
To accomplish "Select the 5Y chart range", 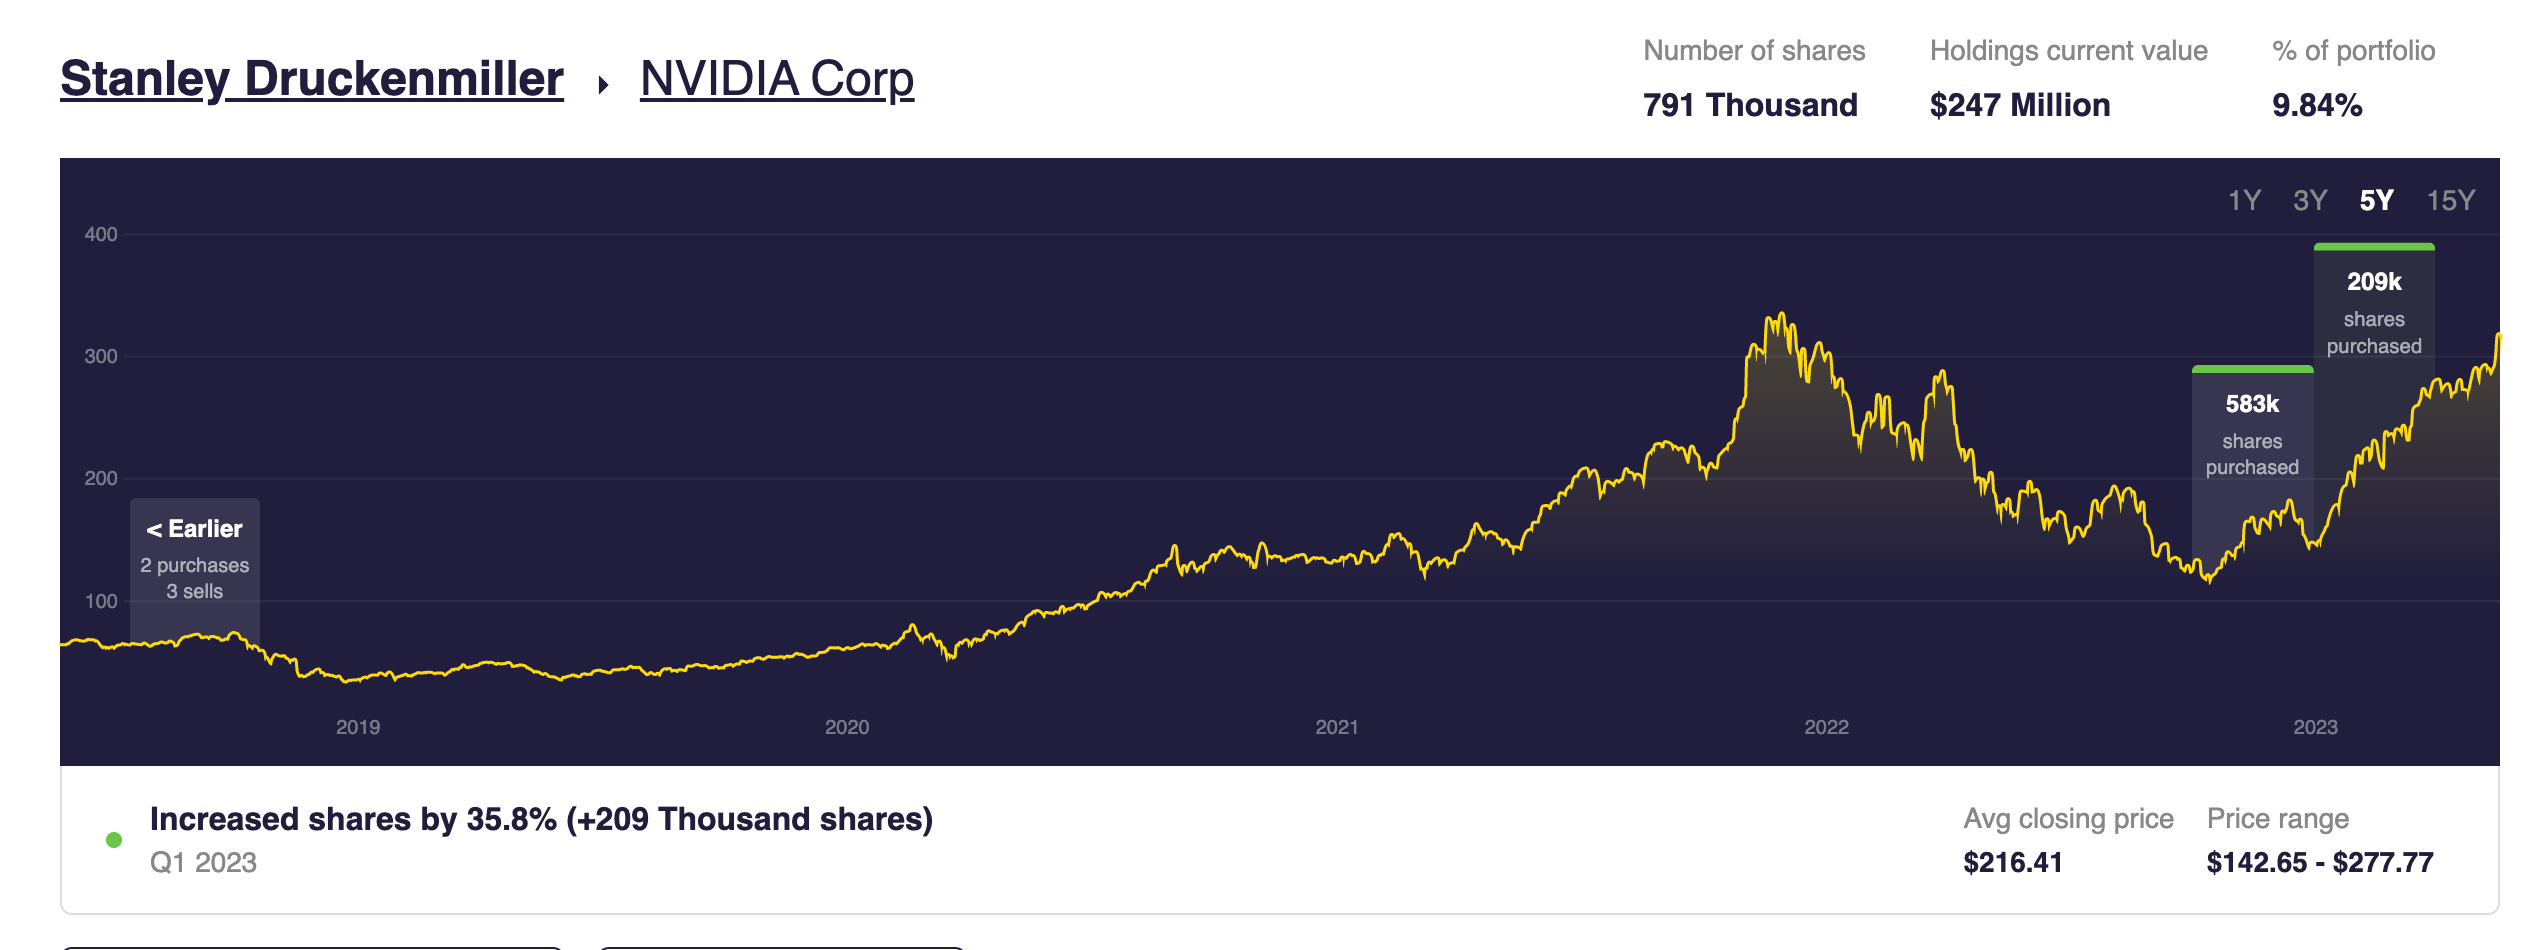I will tap(2377, 201).
